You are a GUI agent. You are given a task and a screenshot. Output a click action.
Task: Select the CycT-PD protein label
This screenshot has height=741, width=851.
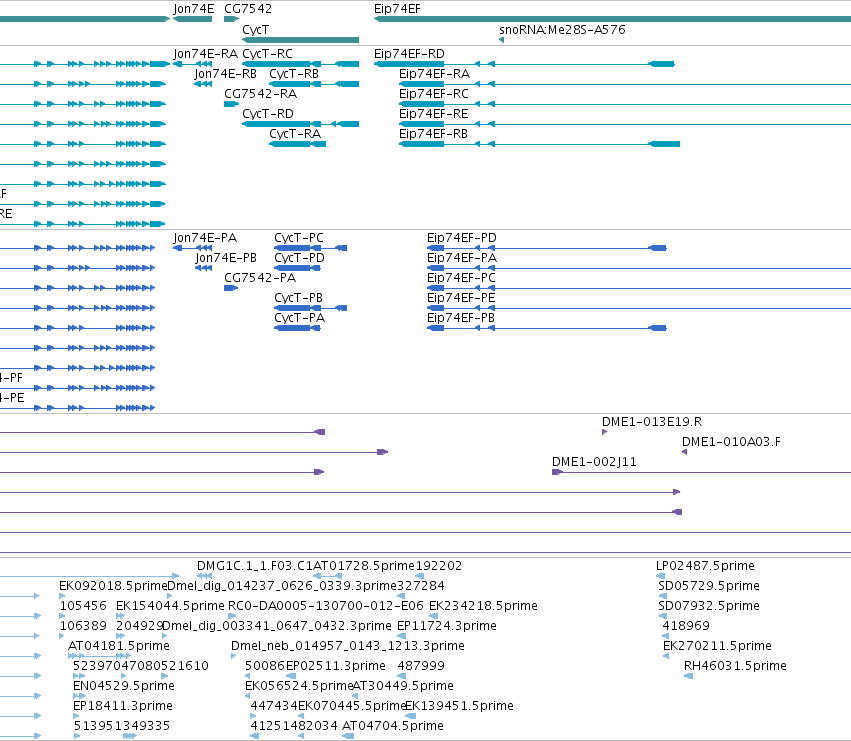[x=300, y=258]
